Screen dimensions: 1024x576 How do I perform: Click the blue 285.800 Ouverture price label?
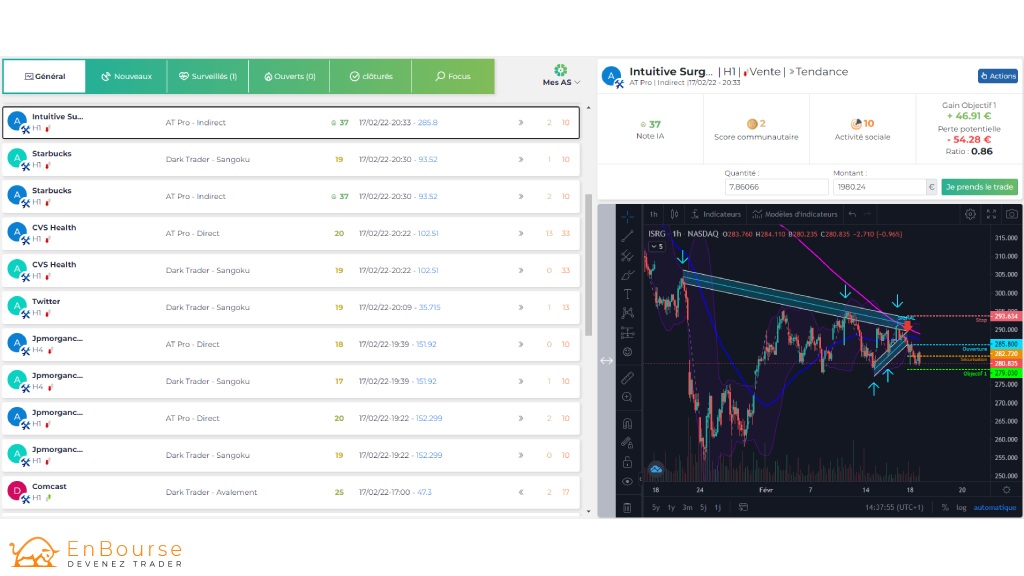pos(1006,344)
